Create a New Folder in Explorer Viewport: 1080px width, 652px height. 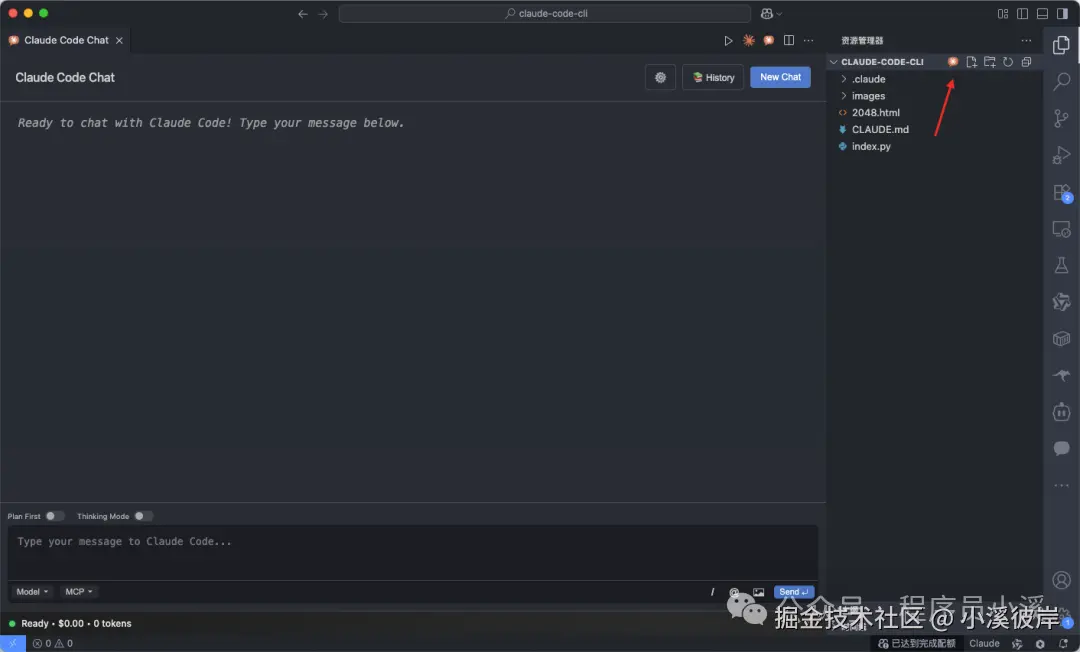coord(990,62)
